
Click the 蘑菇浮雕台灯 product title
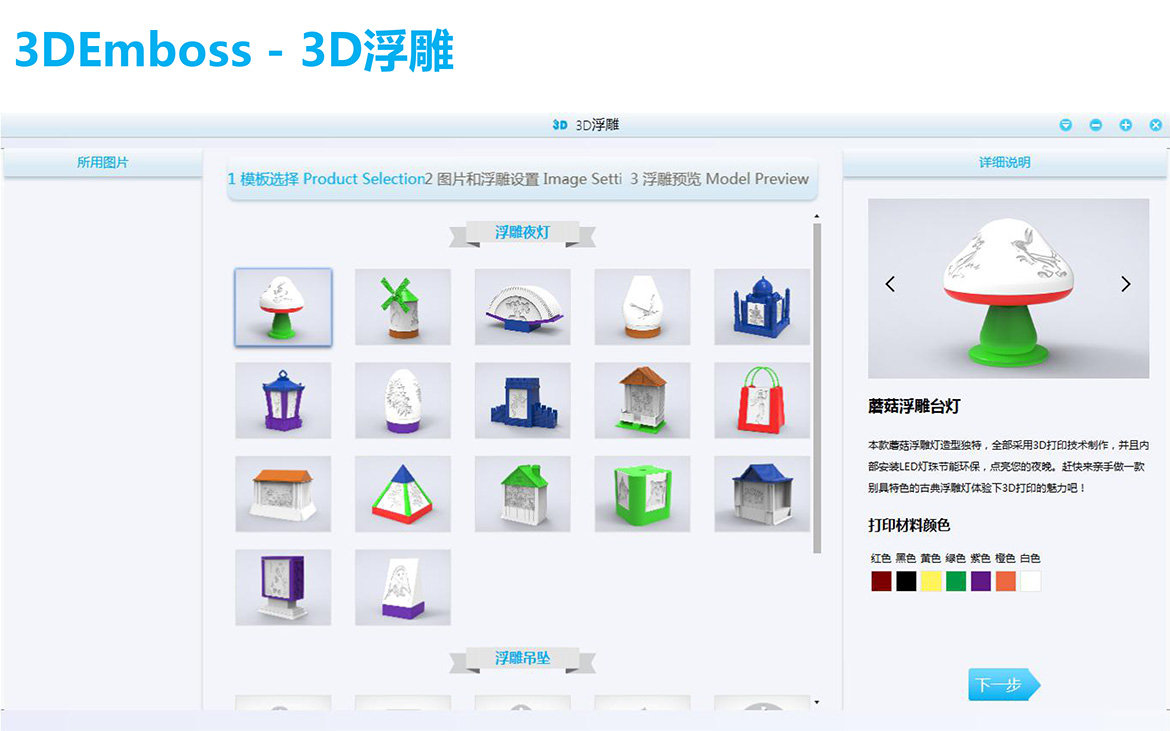click(x=914, y=407)
